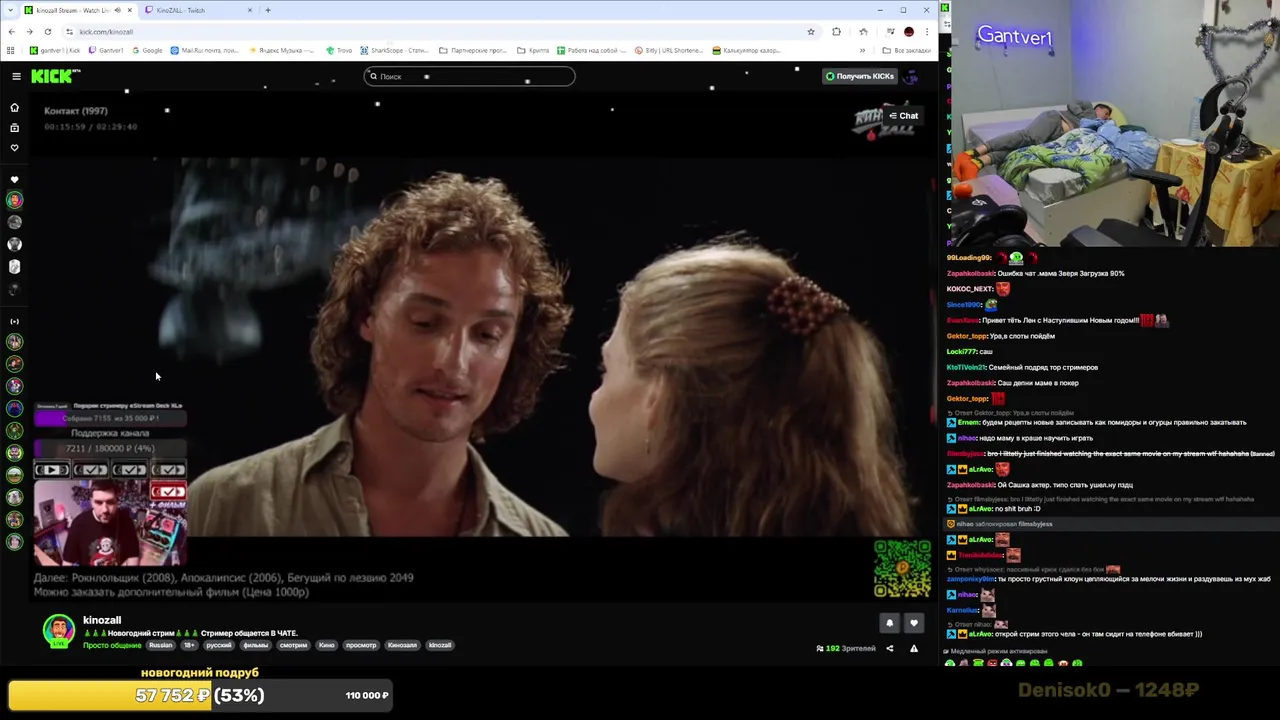This screenshot has width=1280, height=720.
Task: Click the notification bell under the stream
Action: point(889,623)
